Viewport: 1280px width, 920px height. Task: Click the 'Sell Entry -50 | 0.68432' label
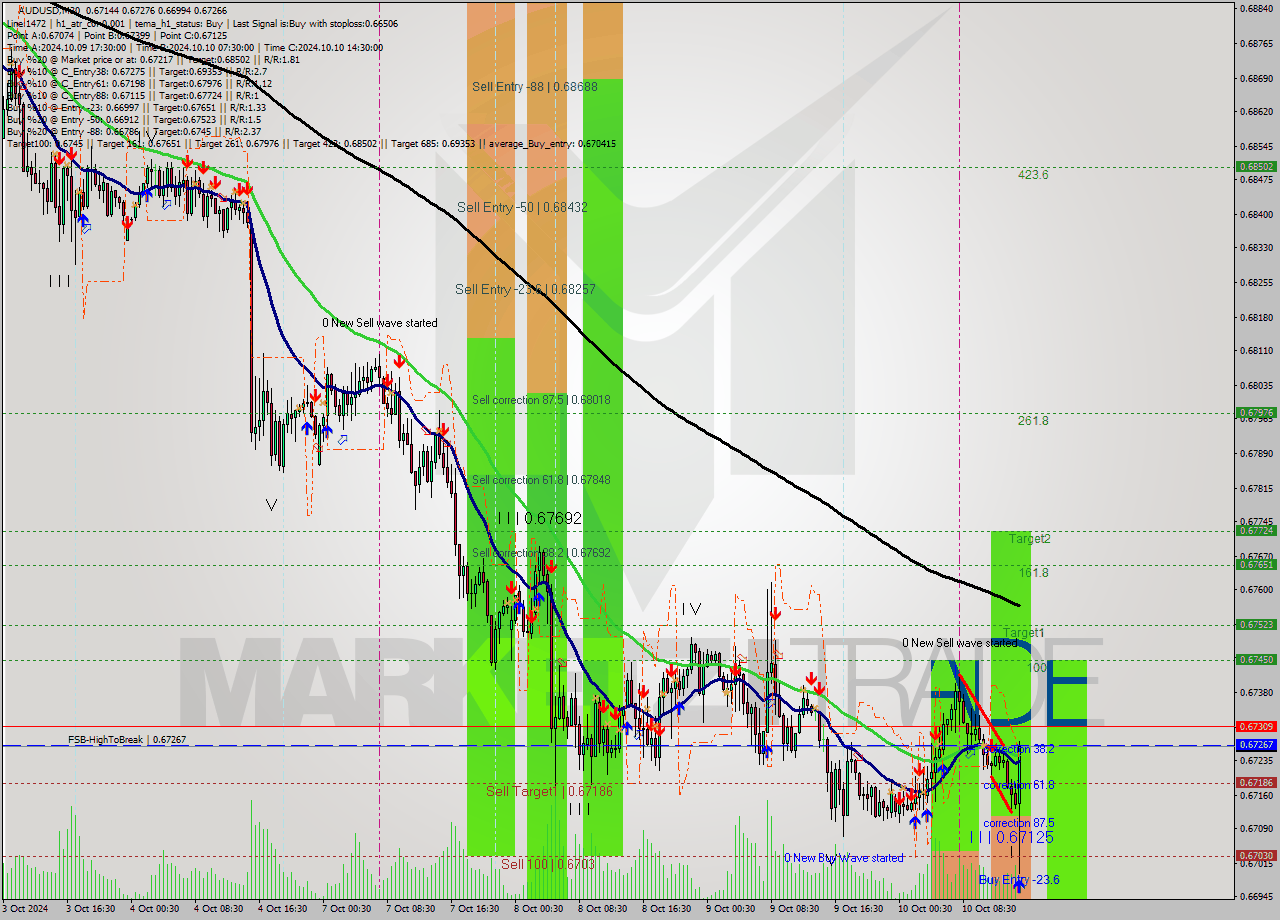[x=522, y=207]
